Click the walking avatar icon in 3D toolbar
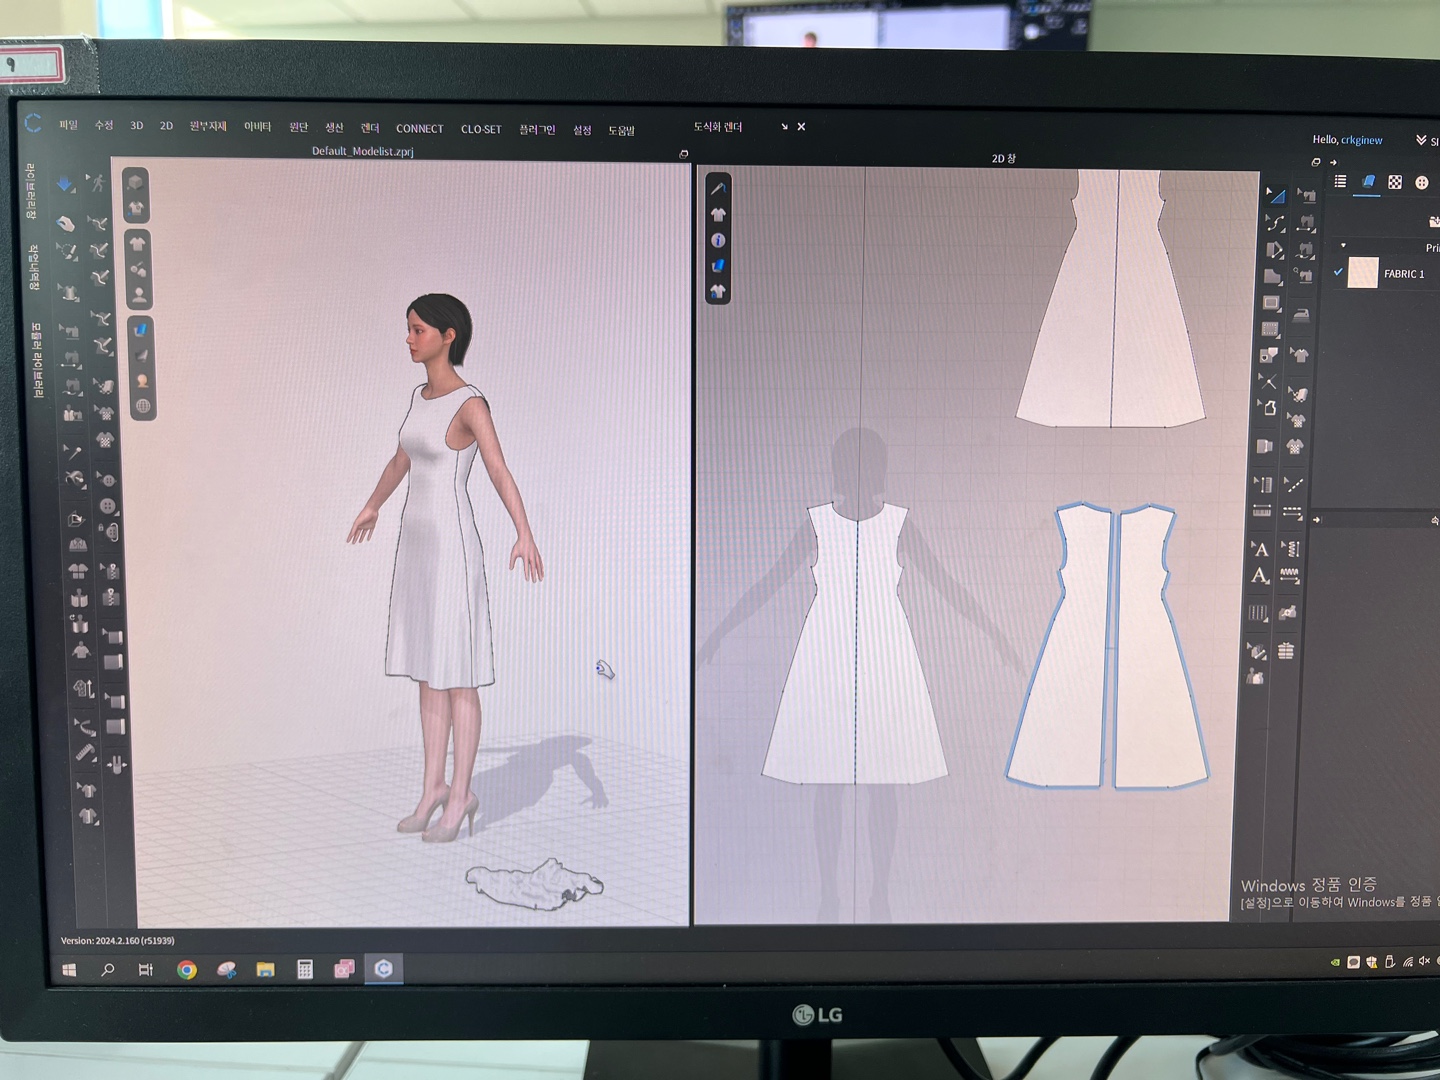Screen dimensions: 1440x1080 click(97, 182)
